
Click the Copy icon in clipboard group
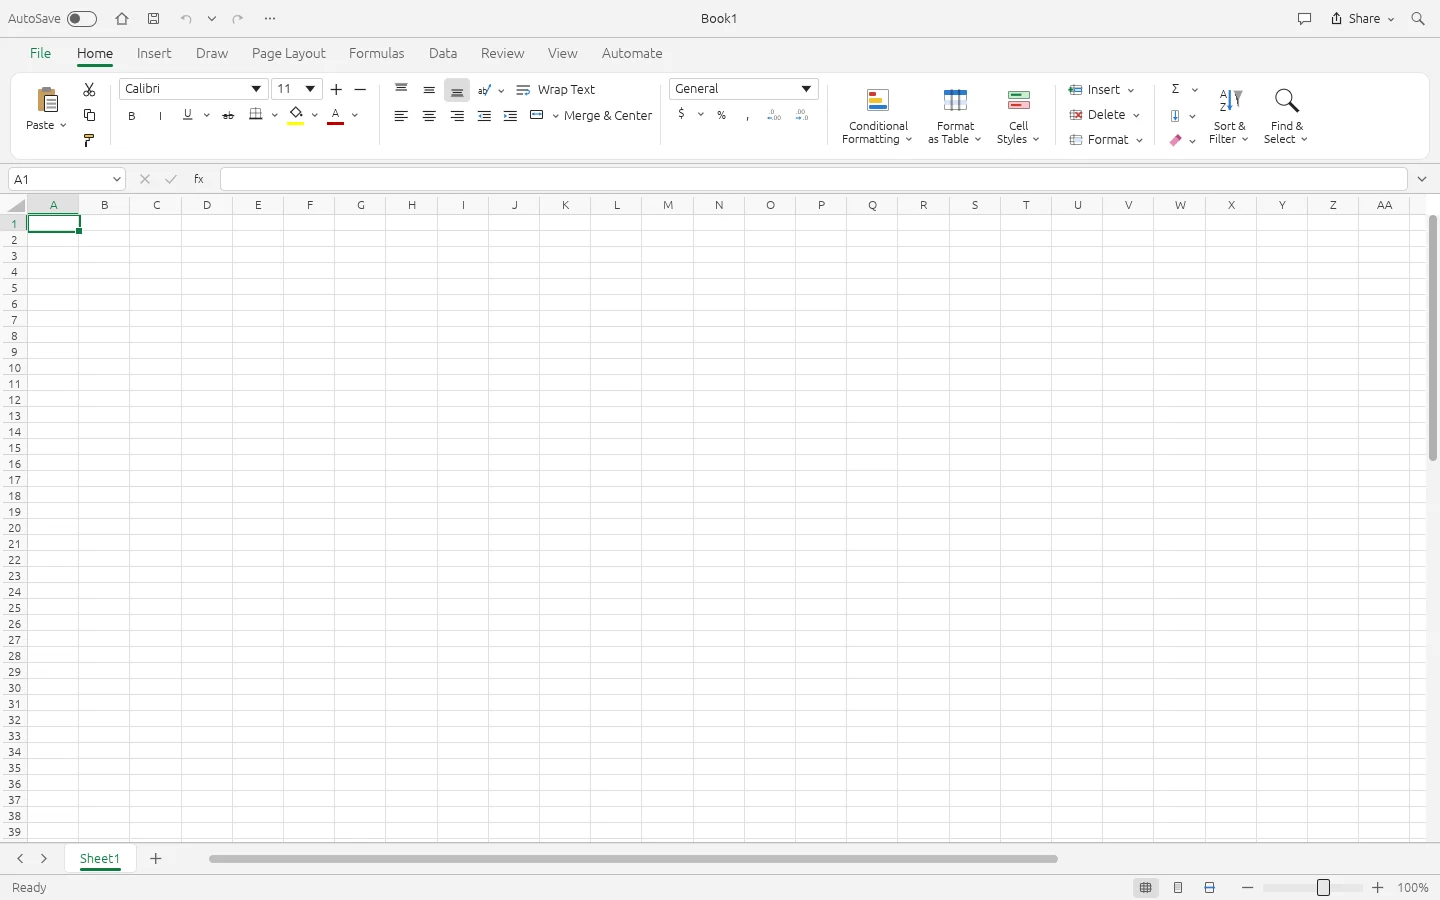click(x=89, y=115)
